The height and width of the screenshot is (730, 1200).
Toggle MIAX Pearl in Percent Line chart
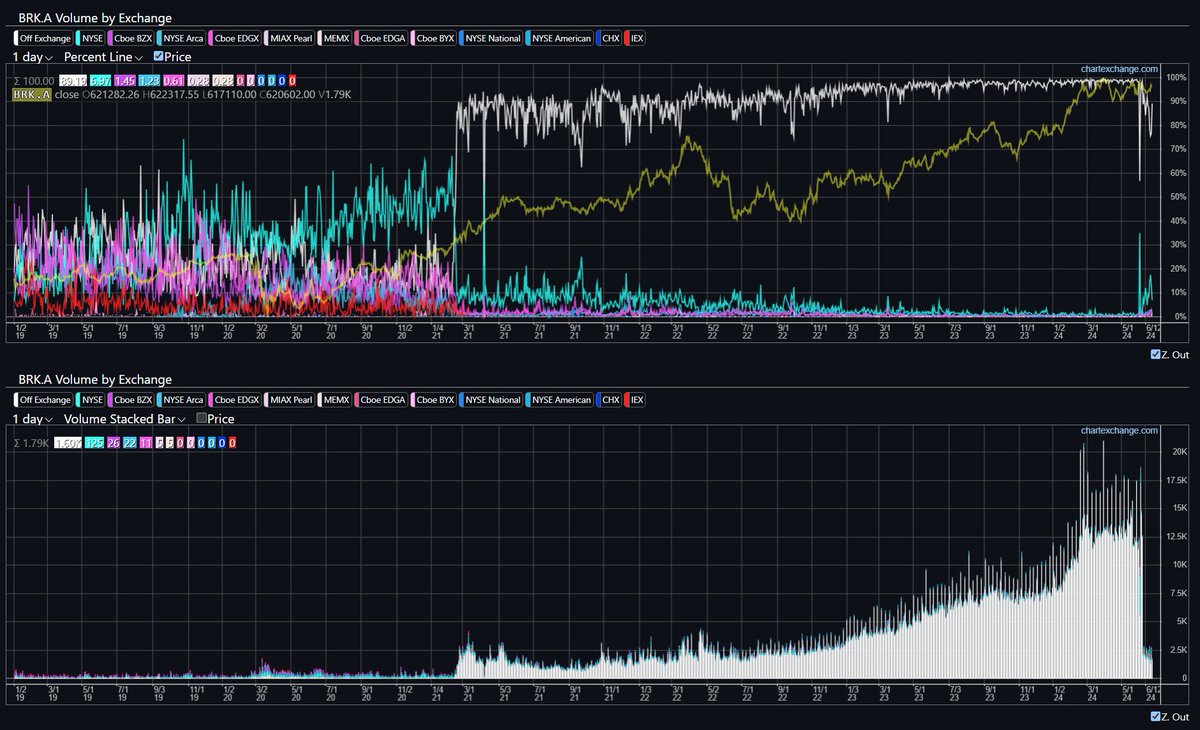click(x=289, y=38)
